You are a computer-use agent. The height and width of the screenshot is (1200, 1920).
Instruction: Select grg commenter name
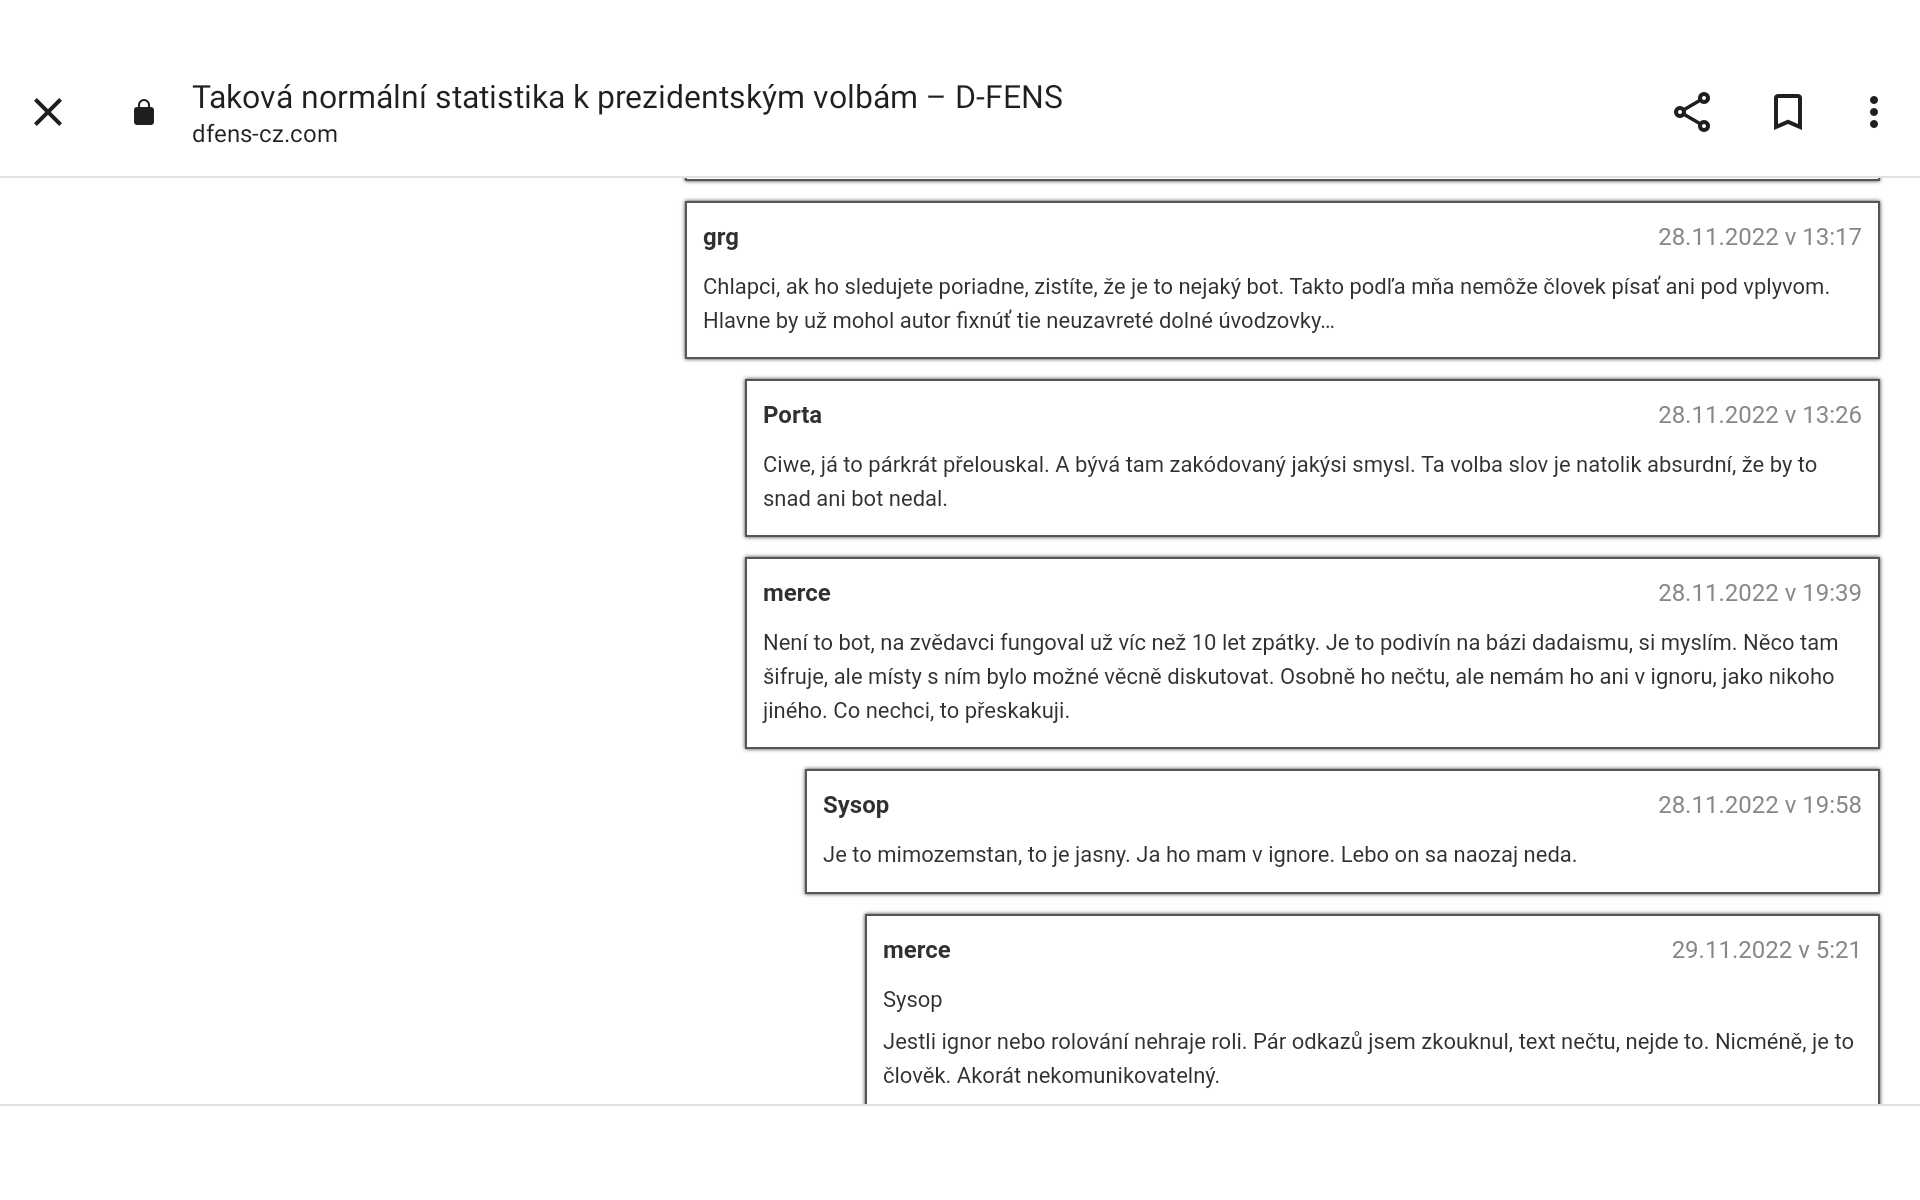click(x=721, y=238)
